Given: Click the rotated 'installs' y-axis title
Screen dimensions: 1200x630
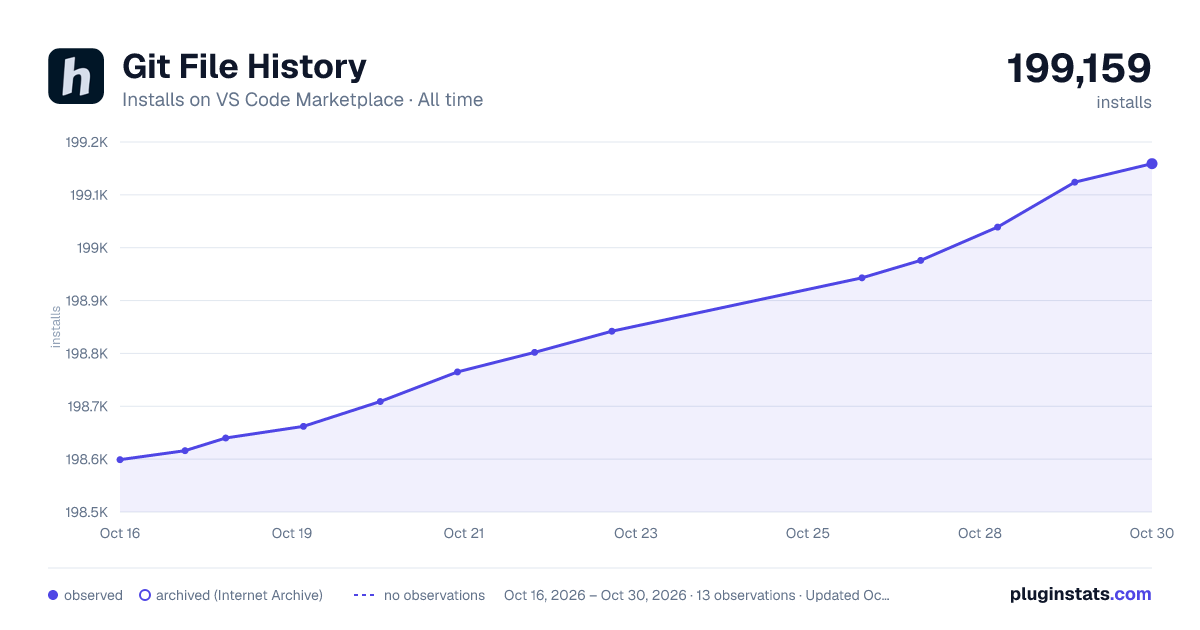Looking at the screenshot, I should point(56,327).
